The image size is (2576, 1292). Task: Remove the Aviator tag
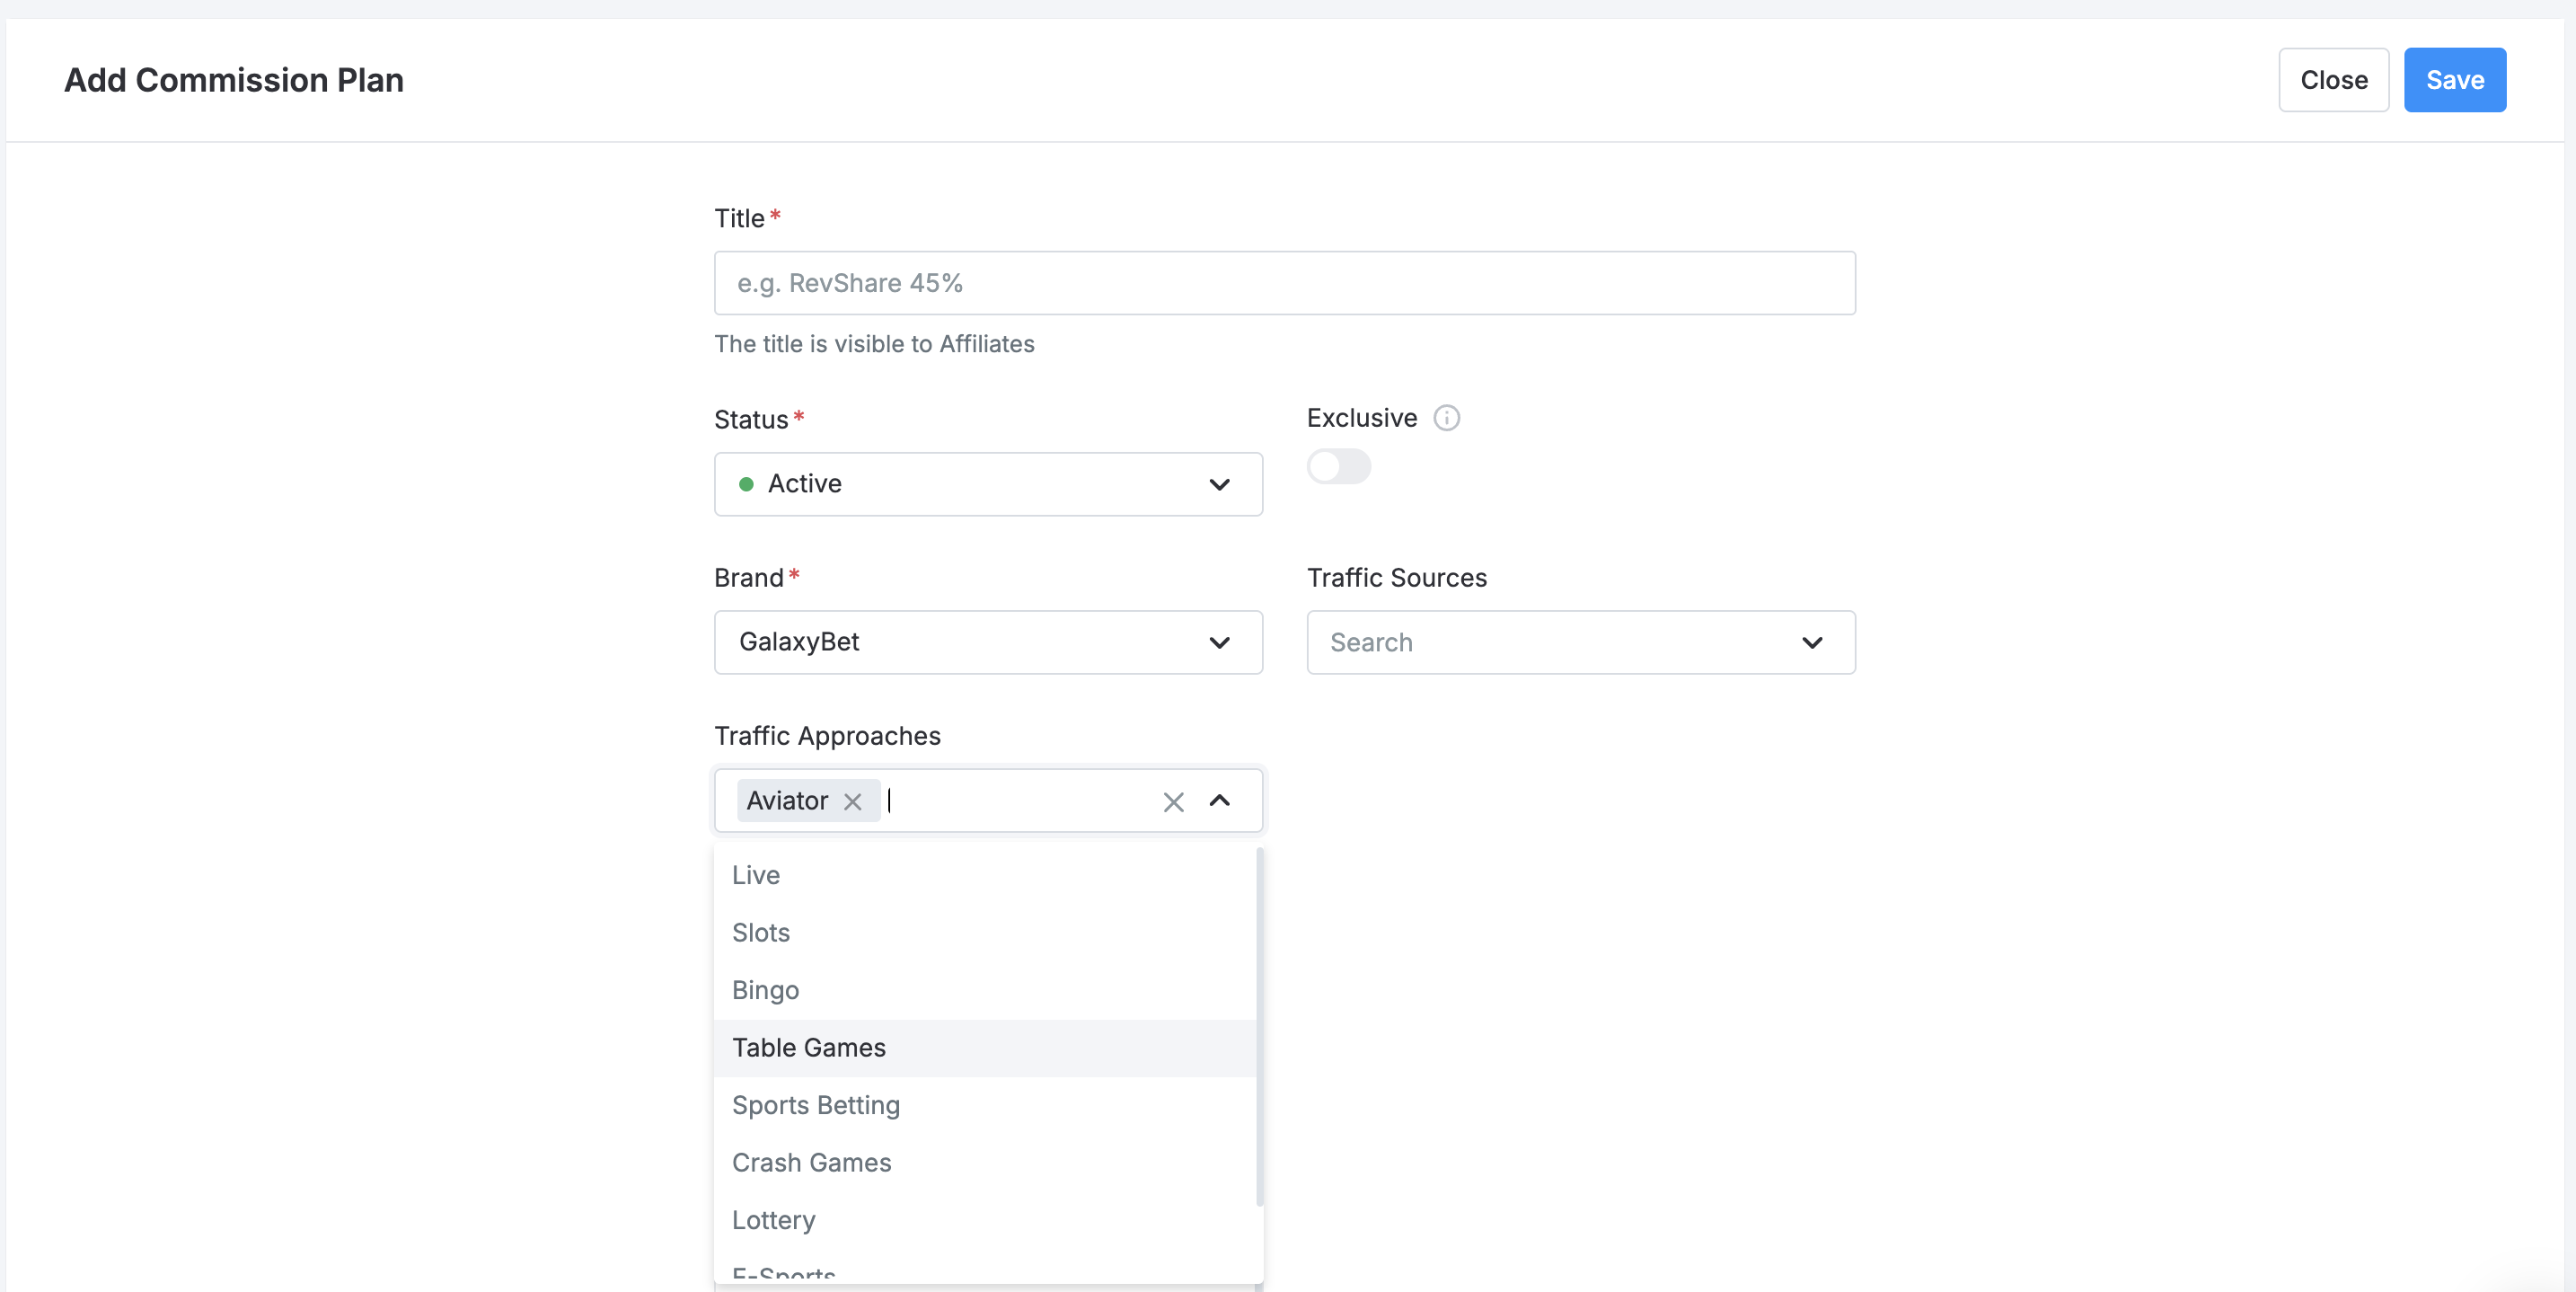point(852,801)
